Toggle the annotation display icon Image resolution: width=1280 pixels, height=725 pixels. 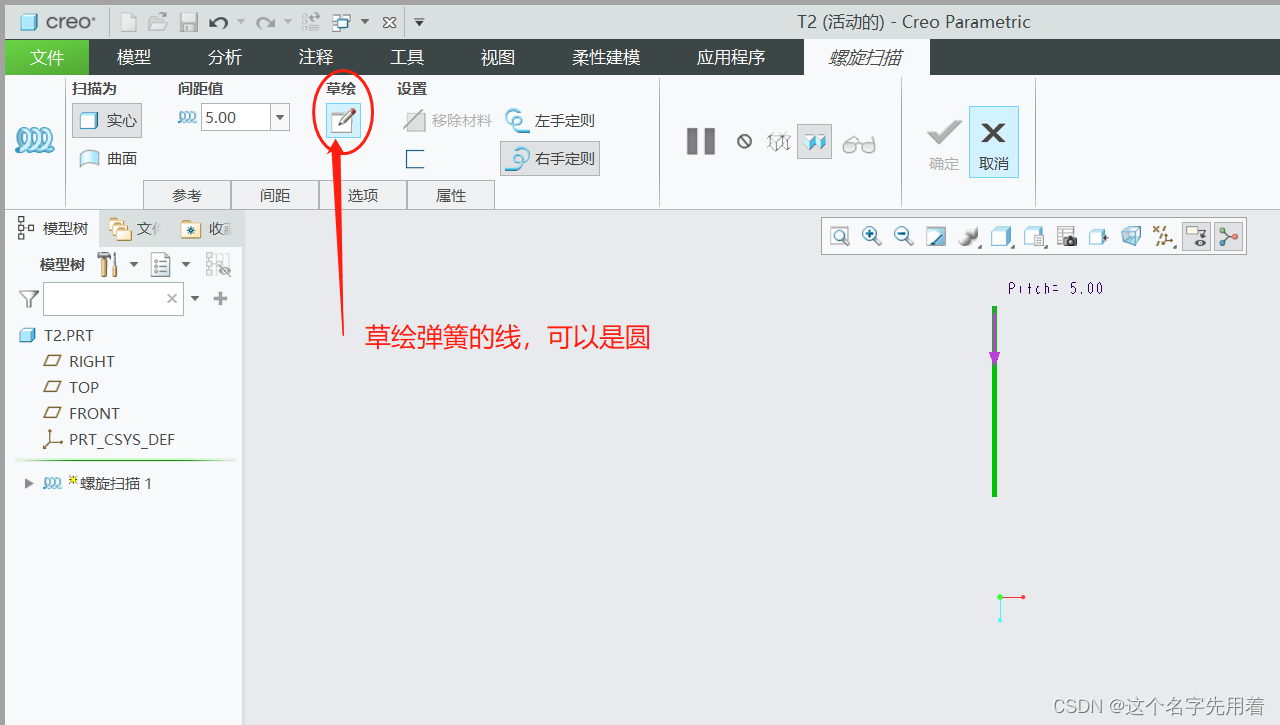1196,236
